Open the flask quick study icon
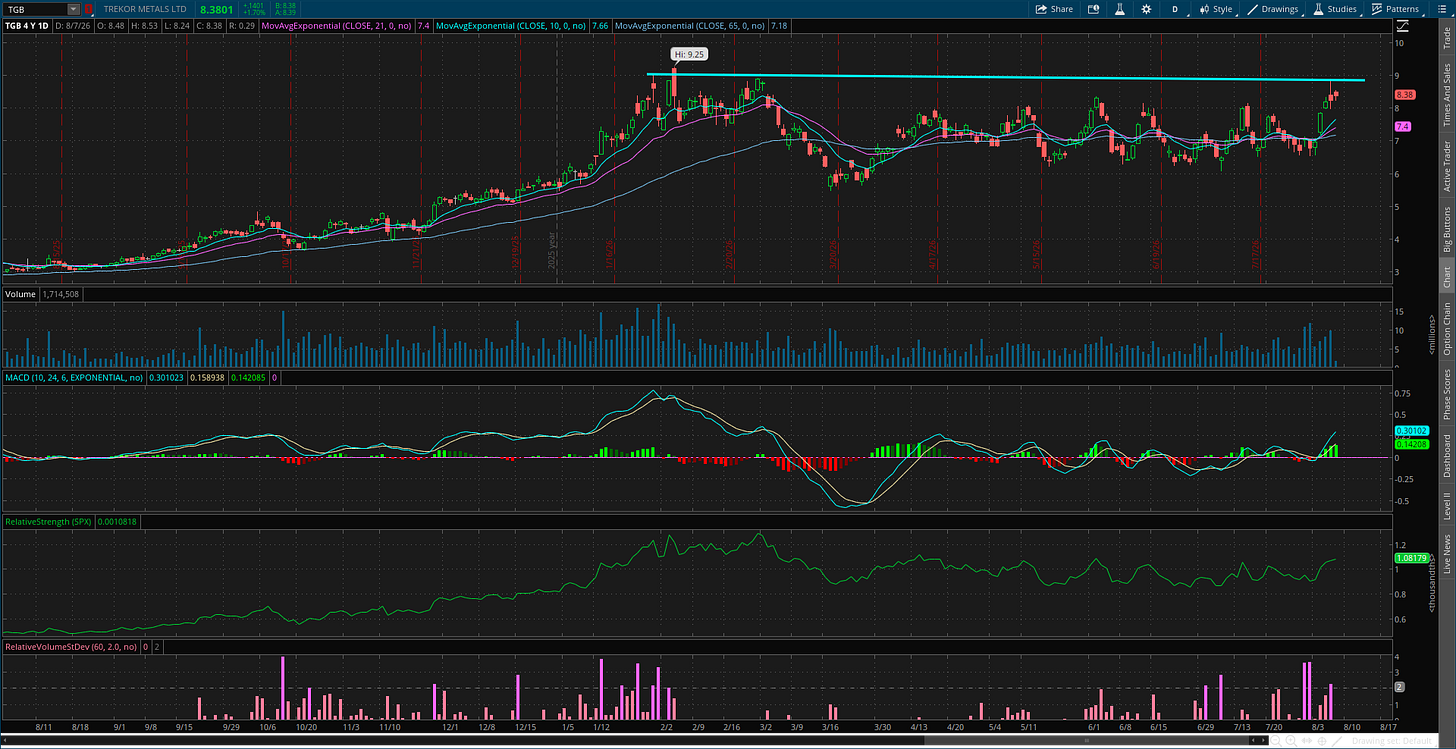1456x749 pixels. coord(1120,9)
